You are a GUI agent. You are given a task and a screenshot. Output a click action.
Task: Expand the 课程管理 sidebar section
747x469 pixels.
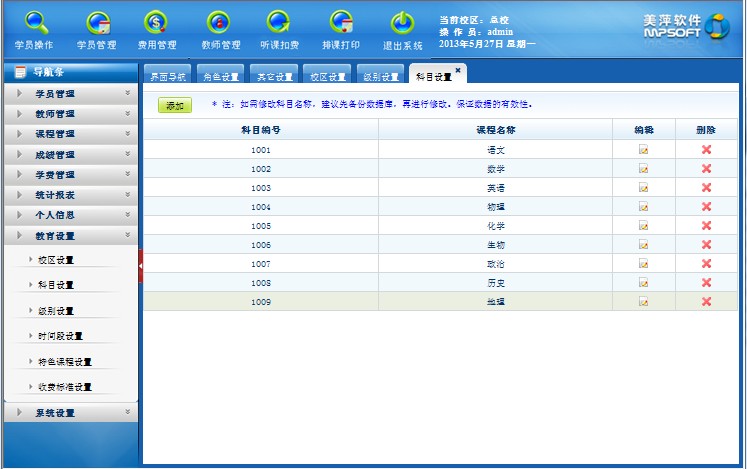tap(69, 134)
